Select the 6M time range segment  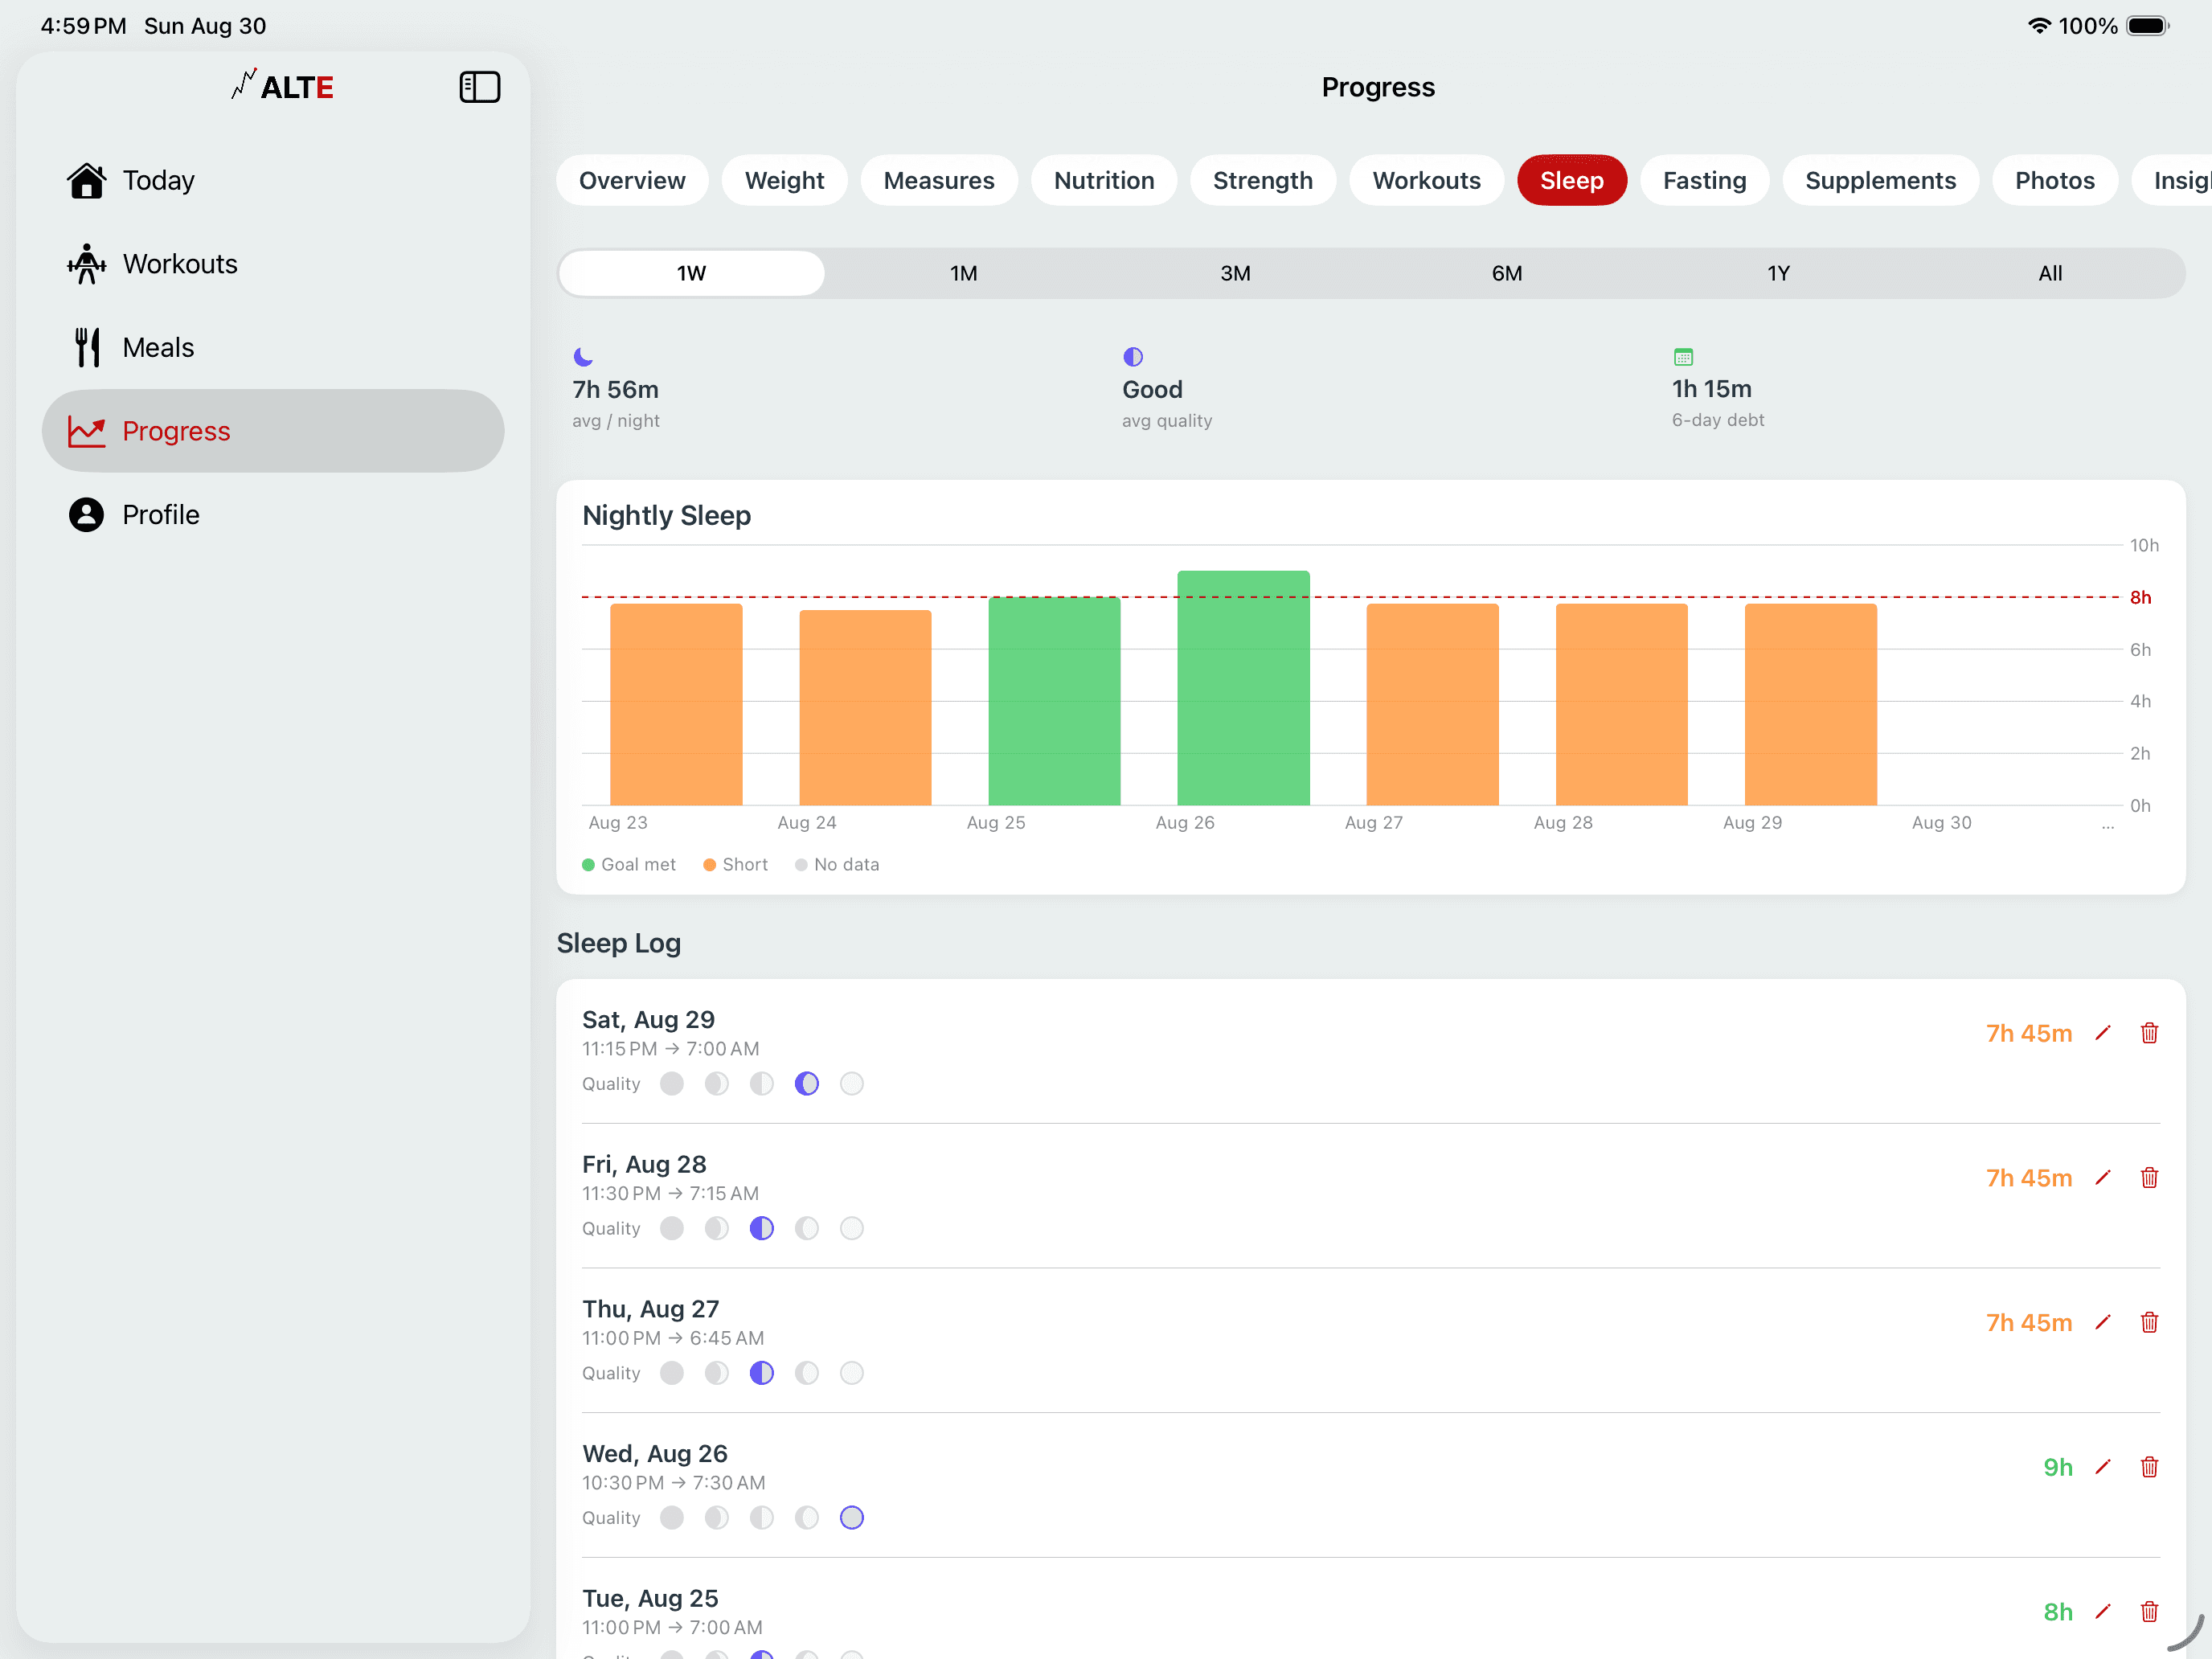tap(1506, 273)
